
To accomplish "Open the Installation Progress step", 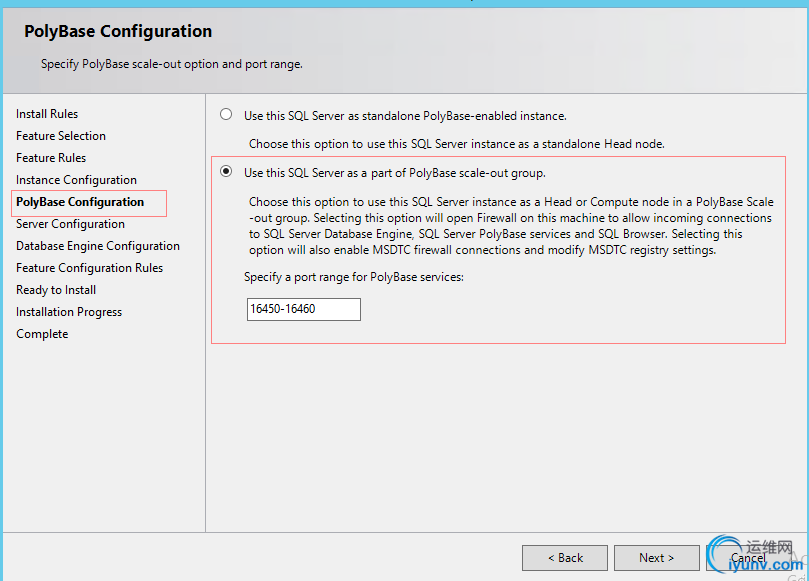I will click(69, 312).
